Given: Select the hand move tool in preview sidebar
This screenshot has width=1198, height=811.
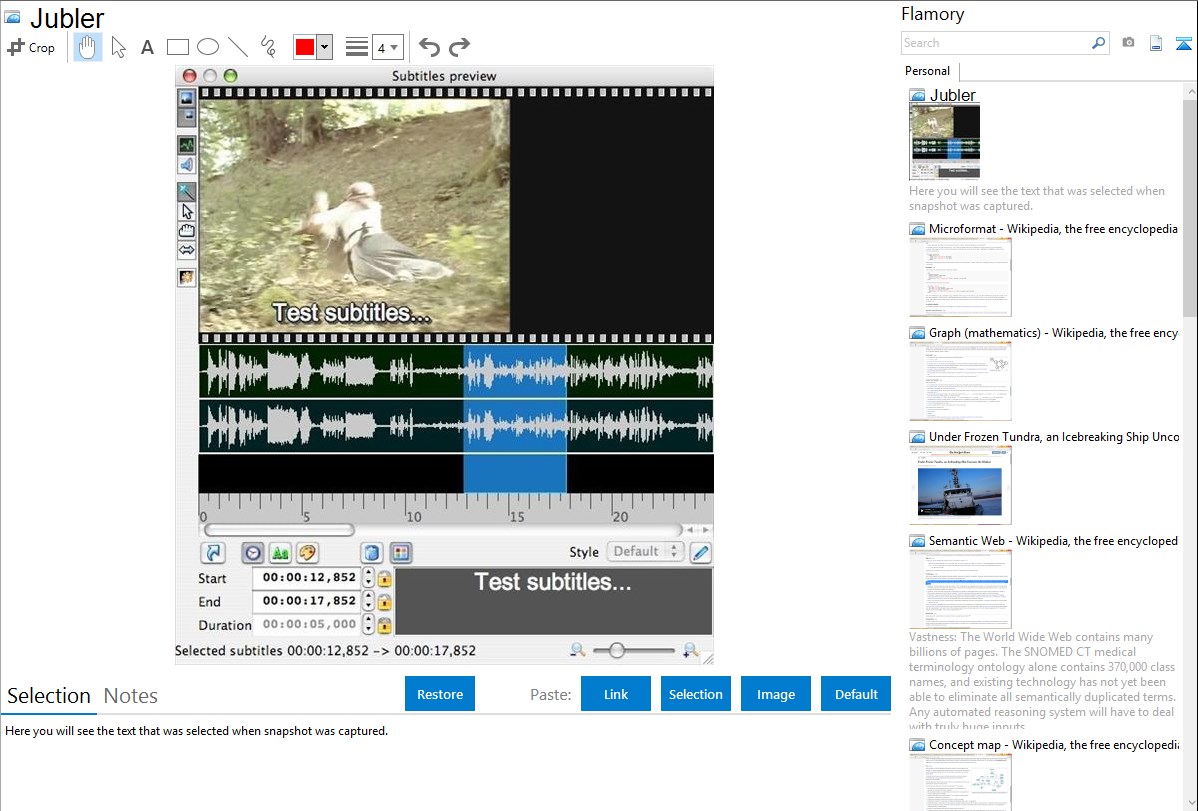Looking at the screenshot, I should (x=186, y=231).
